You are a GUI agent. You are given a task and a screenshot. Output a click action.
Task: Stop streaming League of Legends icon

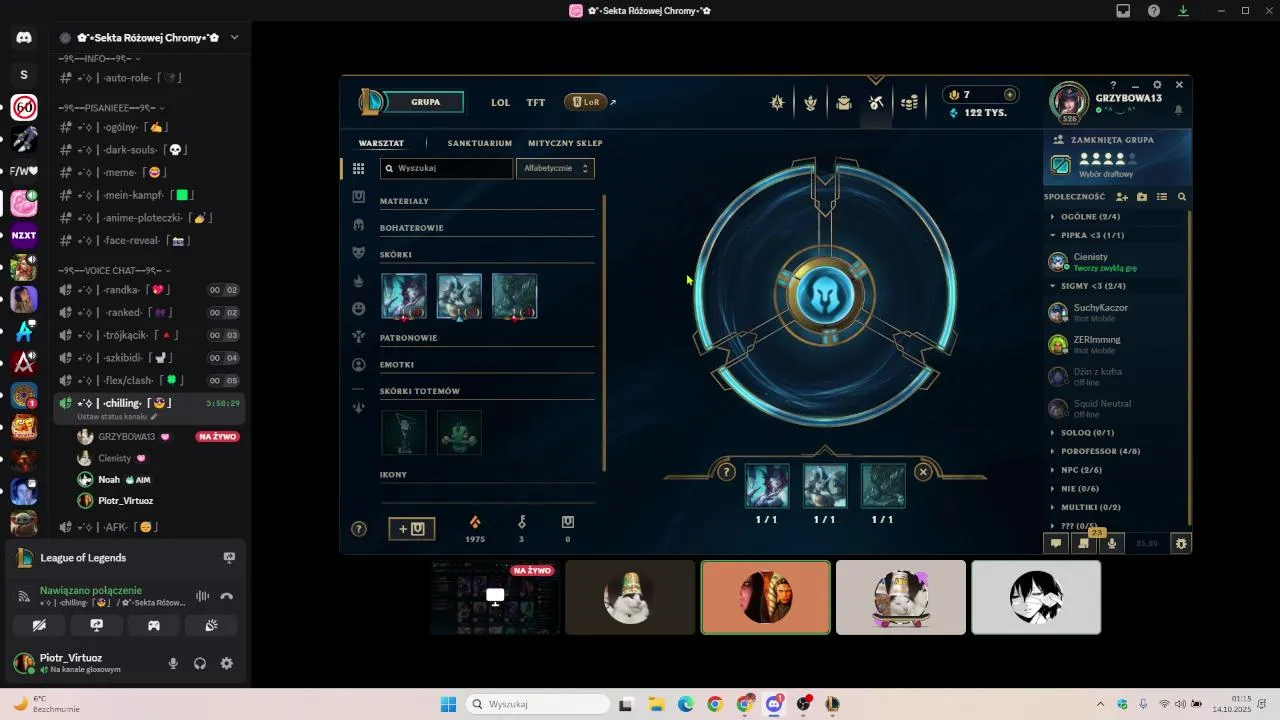(x=229, y=558)
